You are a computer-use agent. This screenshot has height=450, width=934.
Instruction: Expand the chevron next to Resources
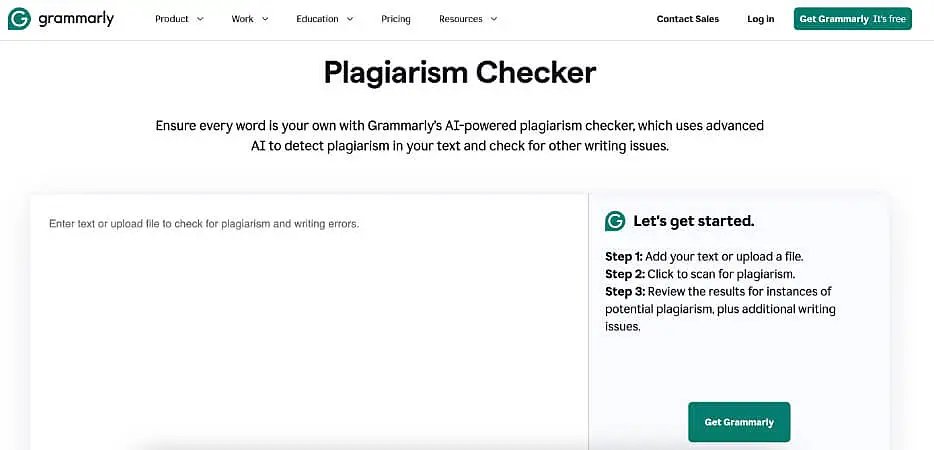pos(494,19)
